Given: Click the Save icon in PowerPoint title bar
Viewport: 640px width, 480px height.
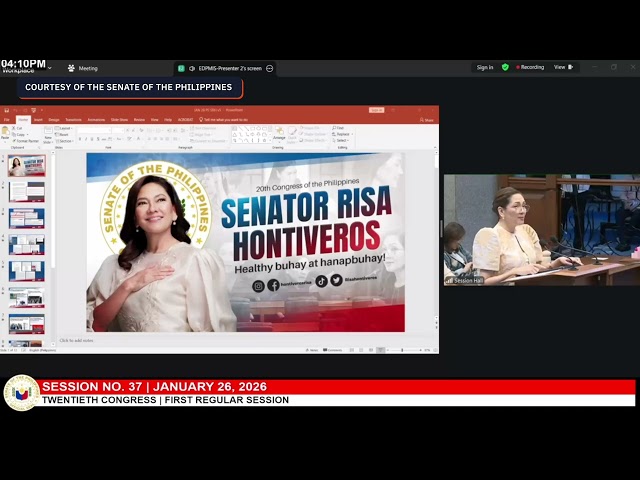Looking at the screenshot, I should coord(7,110).
